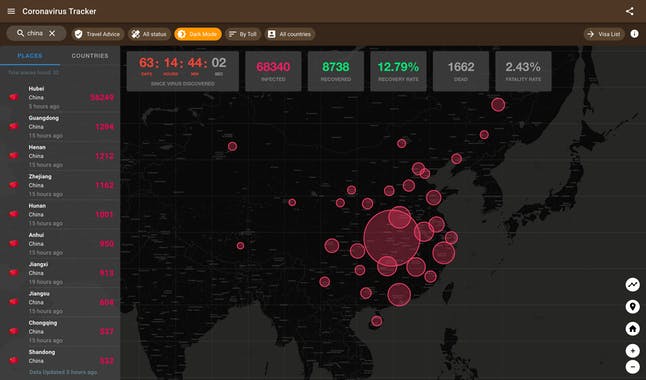Toggle Dark Mode

(x=198, y=34)
